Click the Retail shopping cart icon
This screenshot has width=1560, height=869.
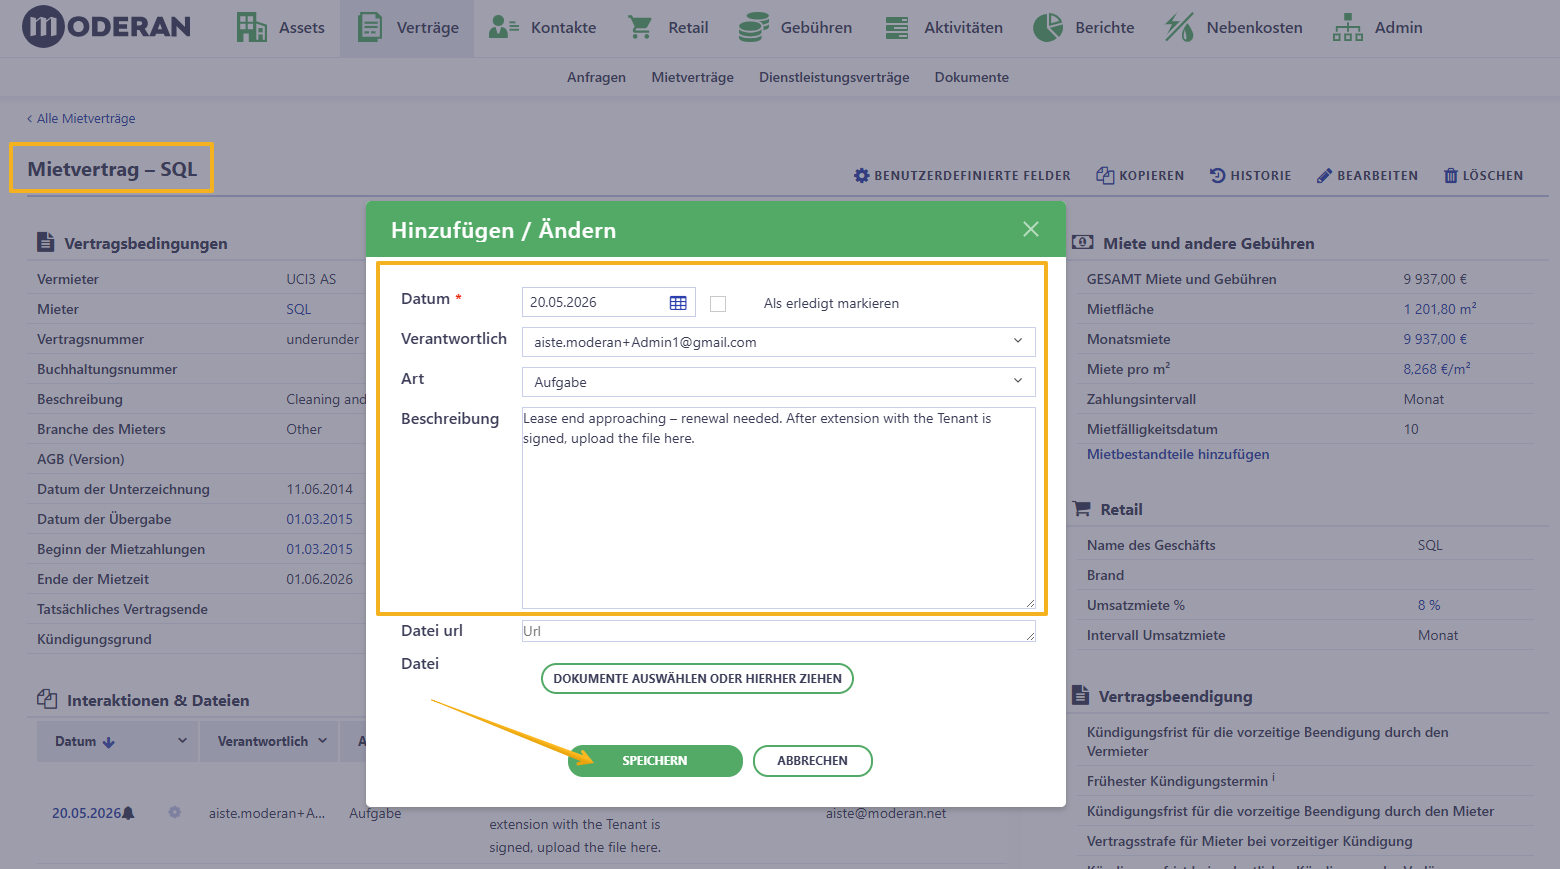pyautogui.click(x=640, y=27)
